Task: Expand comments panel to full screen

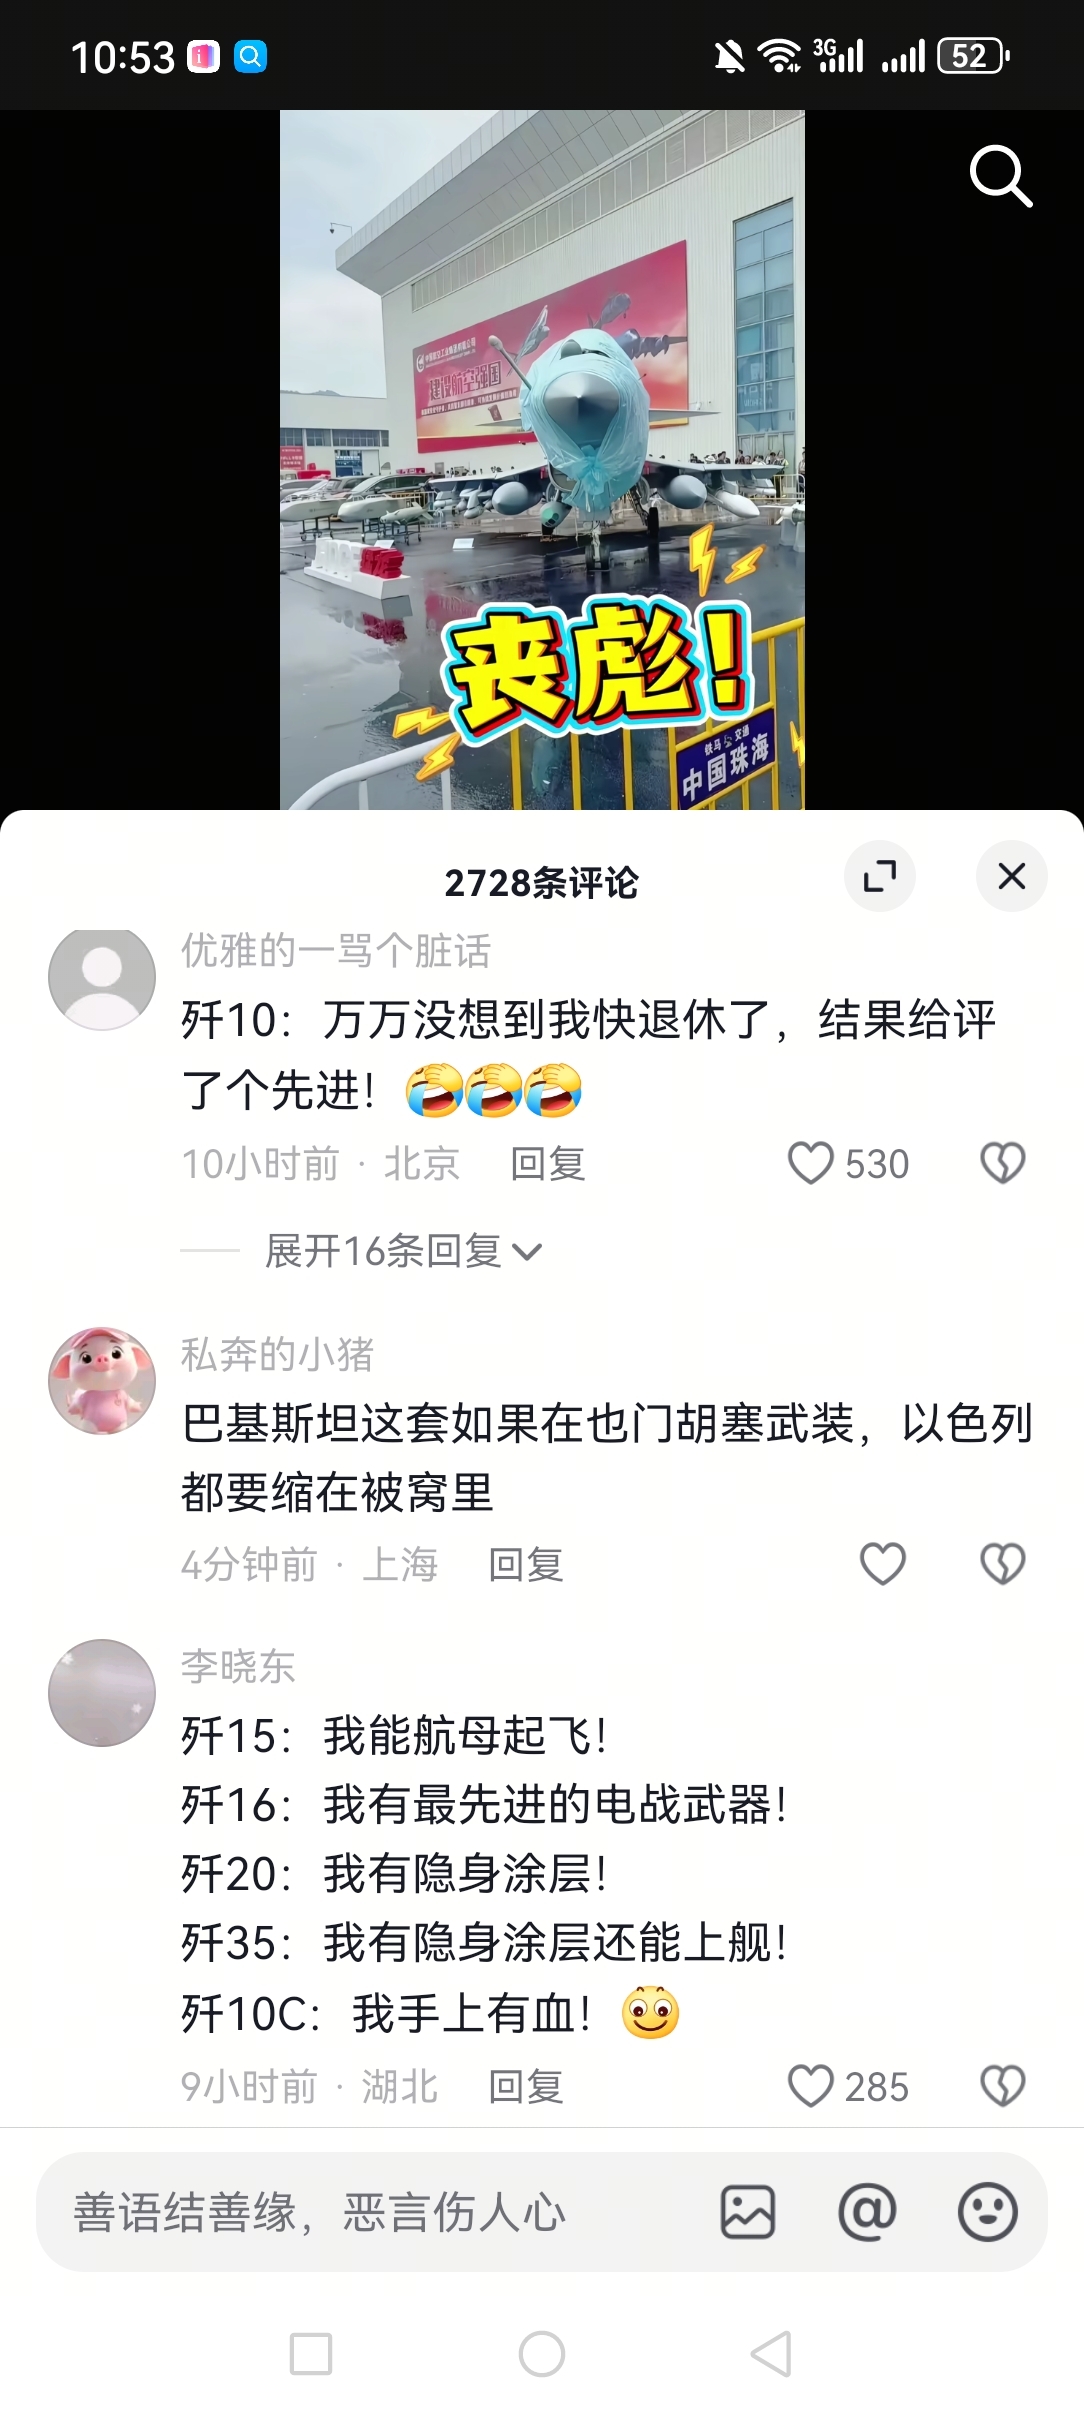Action: click(x=880, y=876)
